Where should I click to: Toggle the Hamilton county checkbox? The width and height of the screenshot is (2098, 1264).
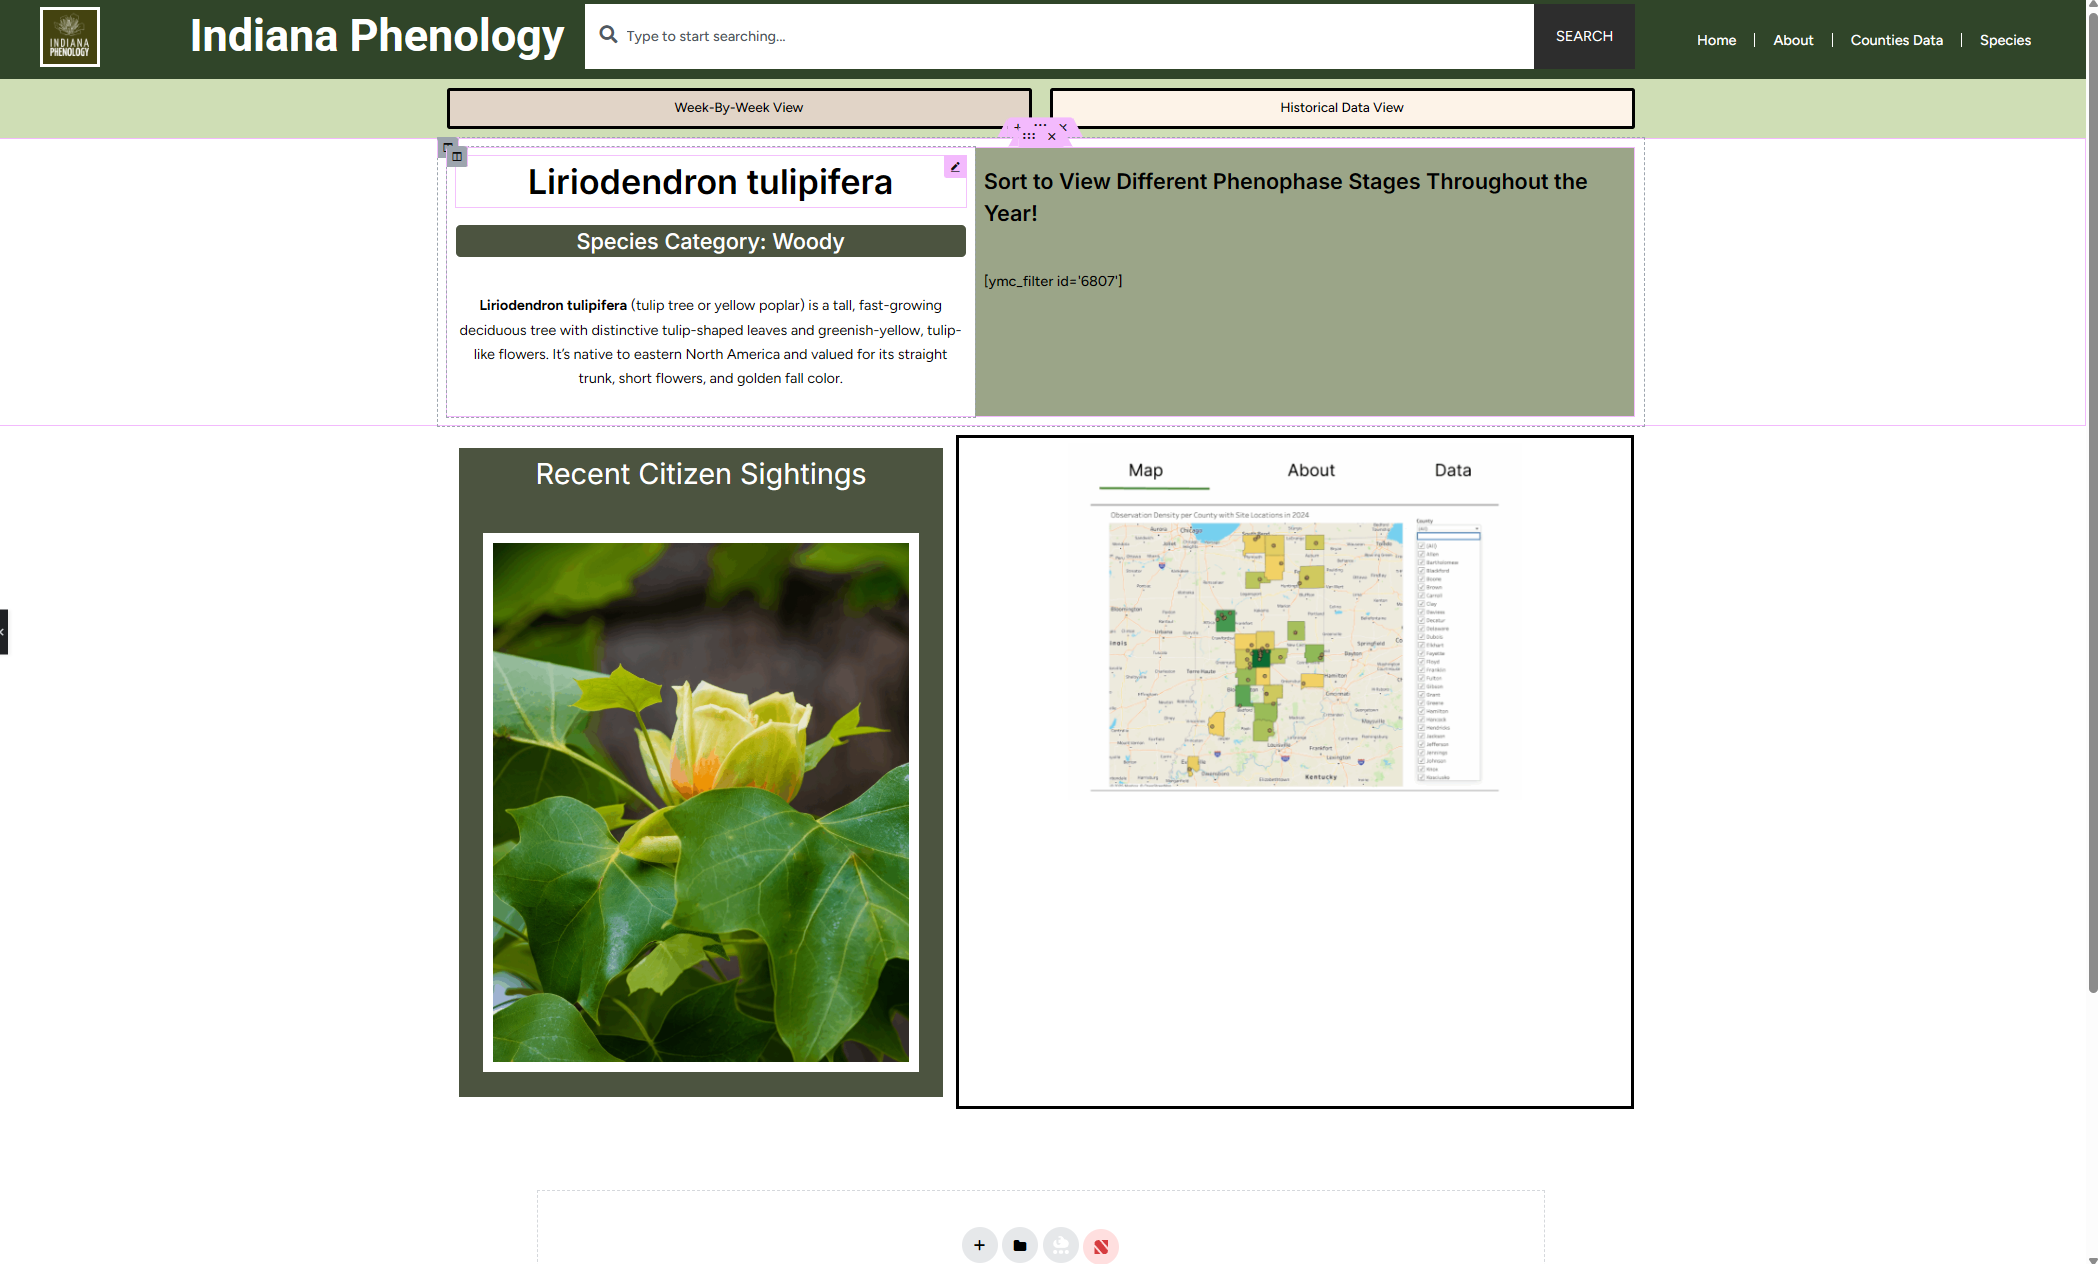[x=1421, y=711]
